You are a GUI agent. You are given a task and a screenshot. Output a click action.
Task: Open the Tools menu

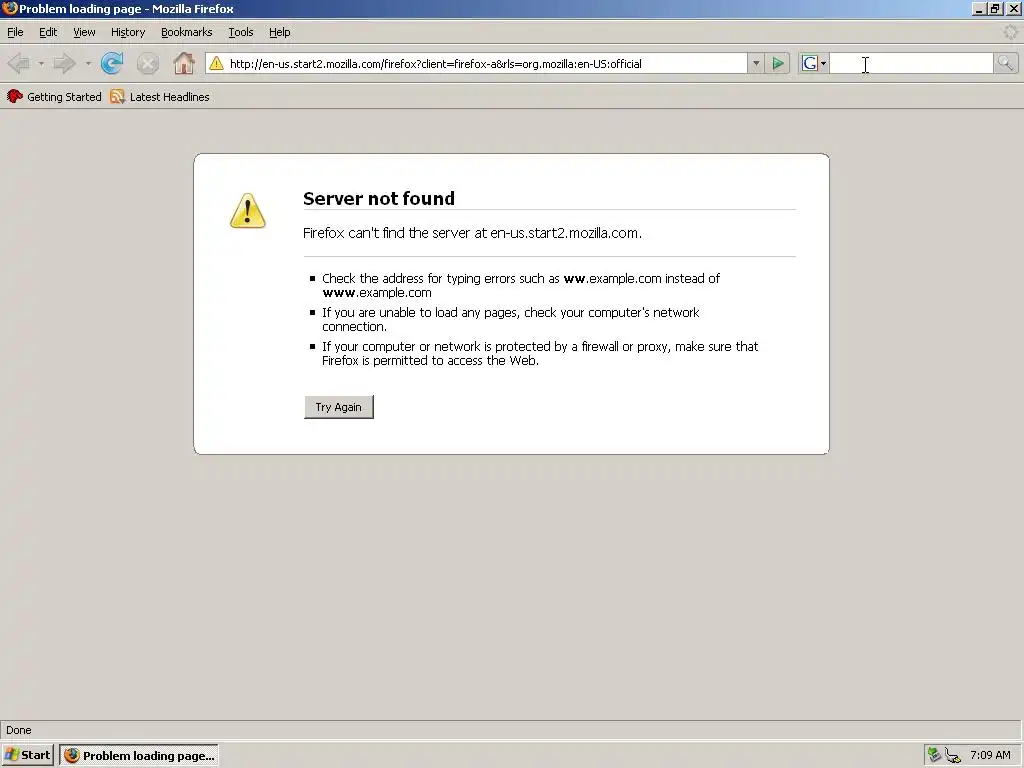(241, 32)
